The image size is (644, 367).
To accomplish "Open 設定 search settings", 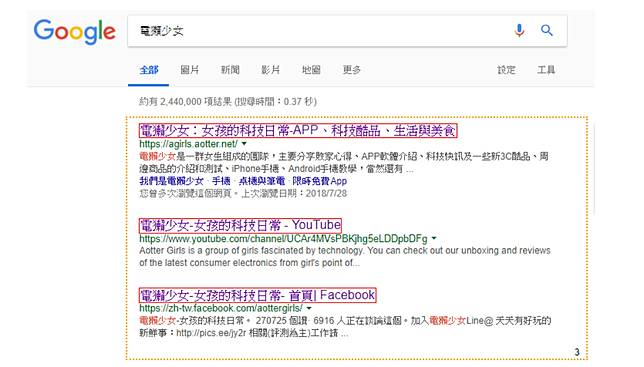I will 506,70.
